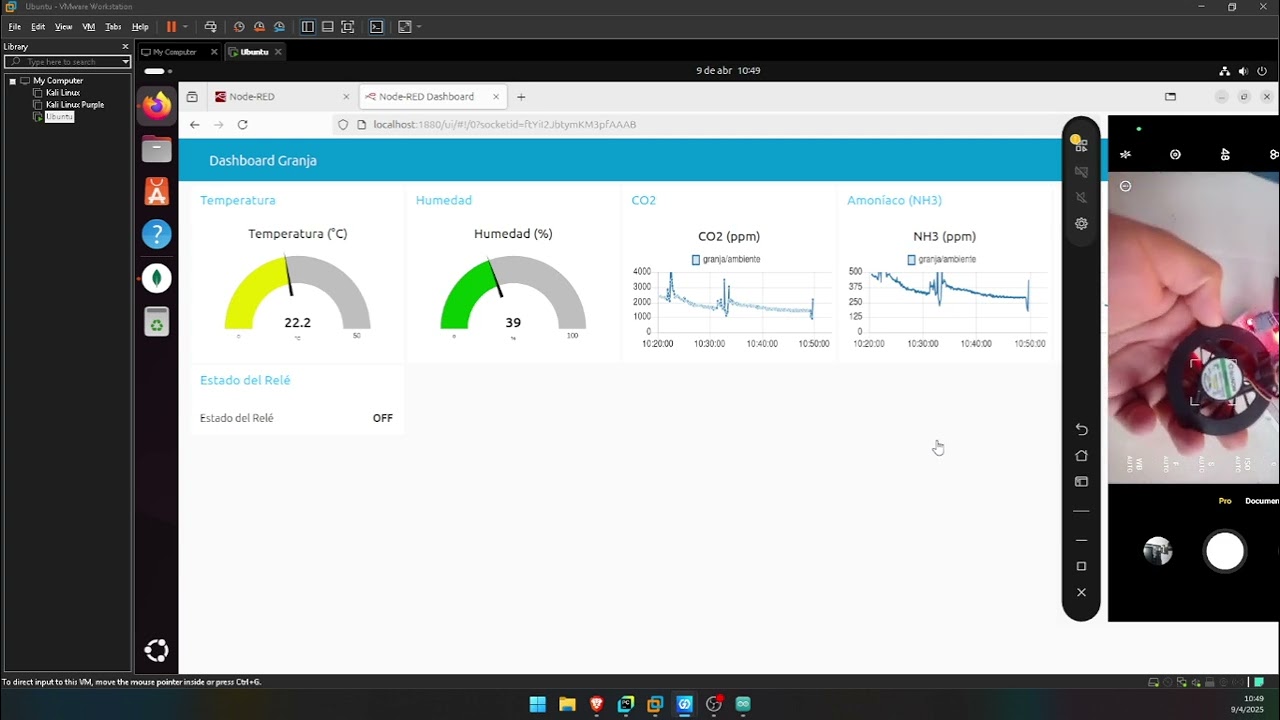
Task: Open the VMware snapshot manager
Action: [x=279, y=27]
